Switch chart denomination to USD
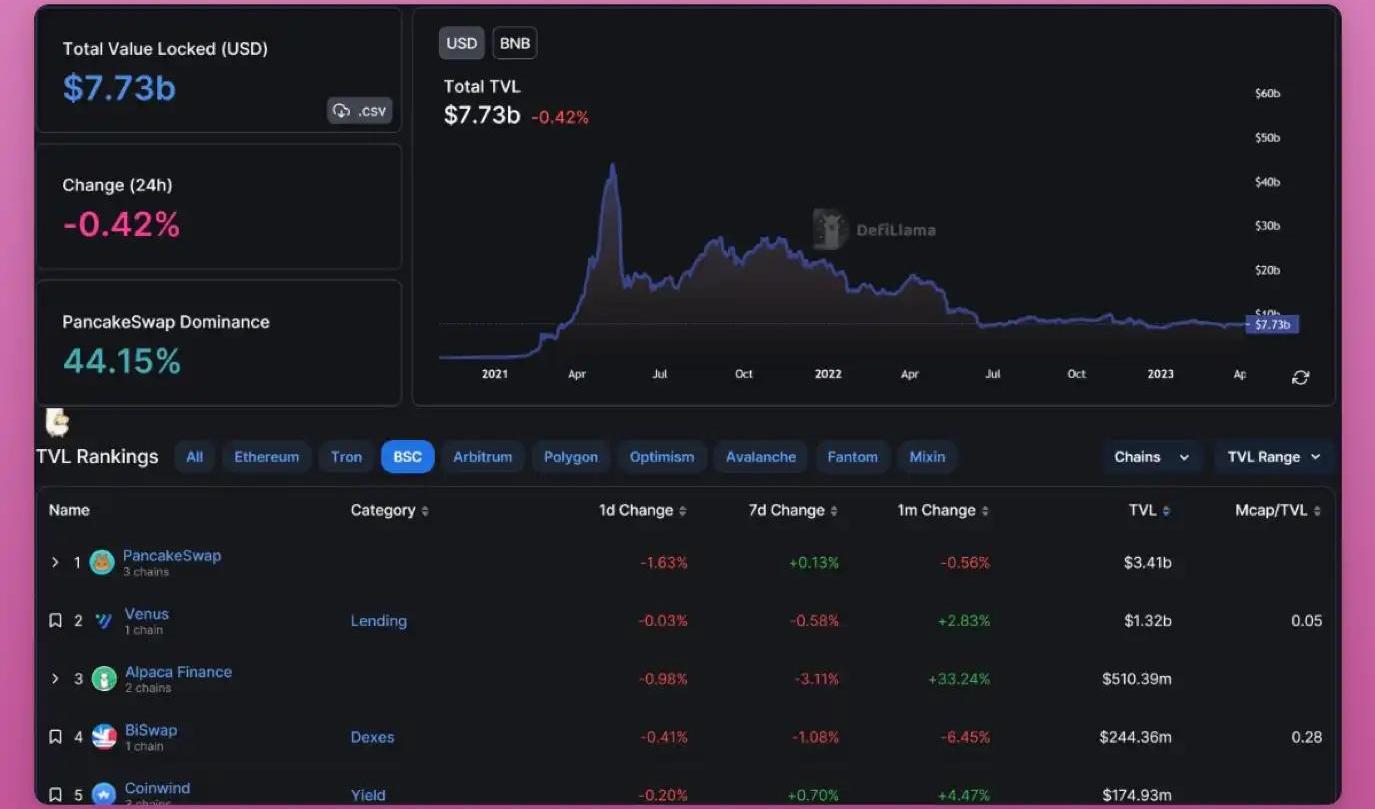The width and height of the screenshot is (1375, 809). coord(461,43)
